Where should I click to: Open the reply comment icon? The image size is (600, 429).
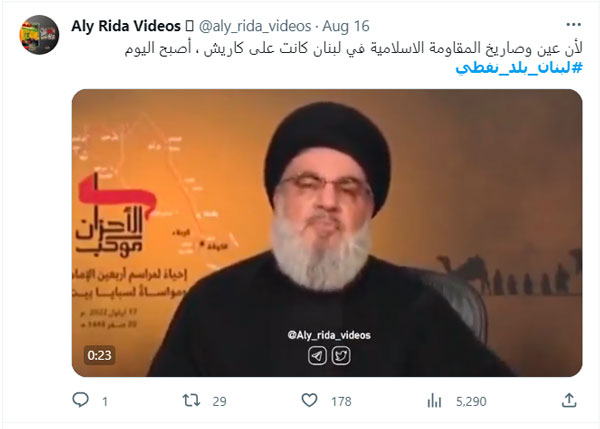pos(80,400)
